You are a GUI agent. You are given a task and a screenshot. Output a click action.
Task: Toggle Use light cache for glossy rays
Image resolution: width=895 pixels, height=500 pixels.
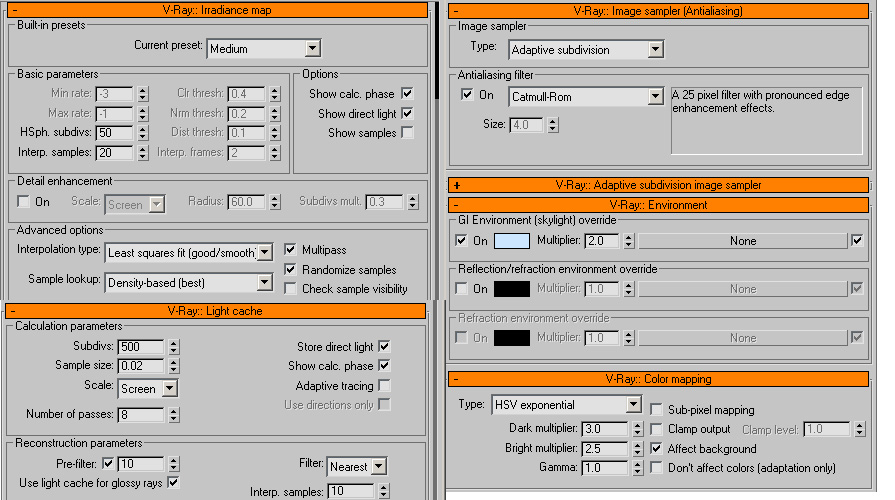pyautogui.click(x=173, y=483)
